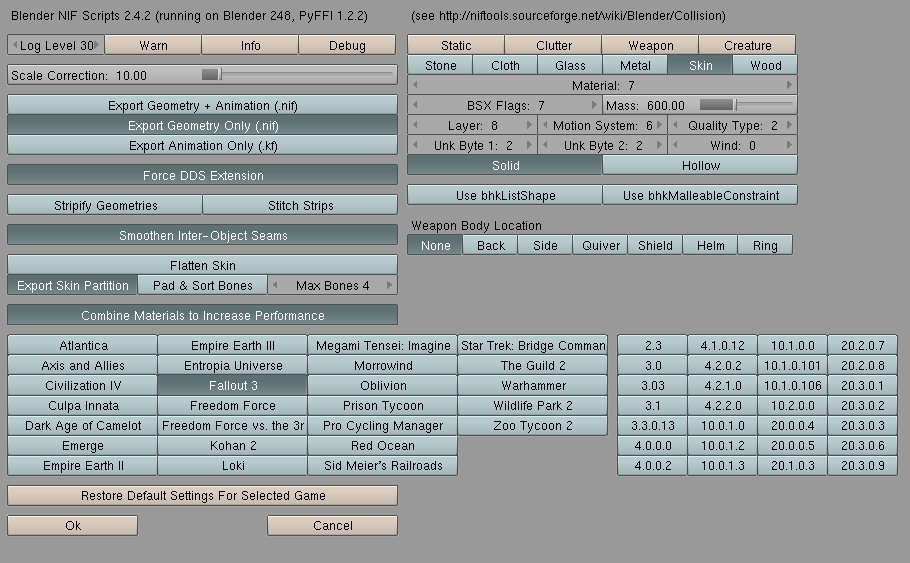This screenshot has height=563, width=910.
Task: Toggle Stitch Strips
Action: click(300, 205)
